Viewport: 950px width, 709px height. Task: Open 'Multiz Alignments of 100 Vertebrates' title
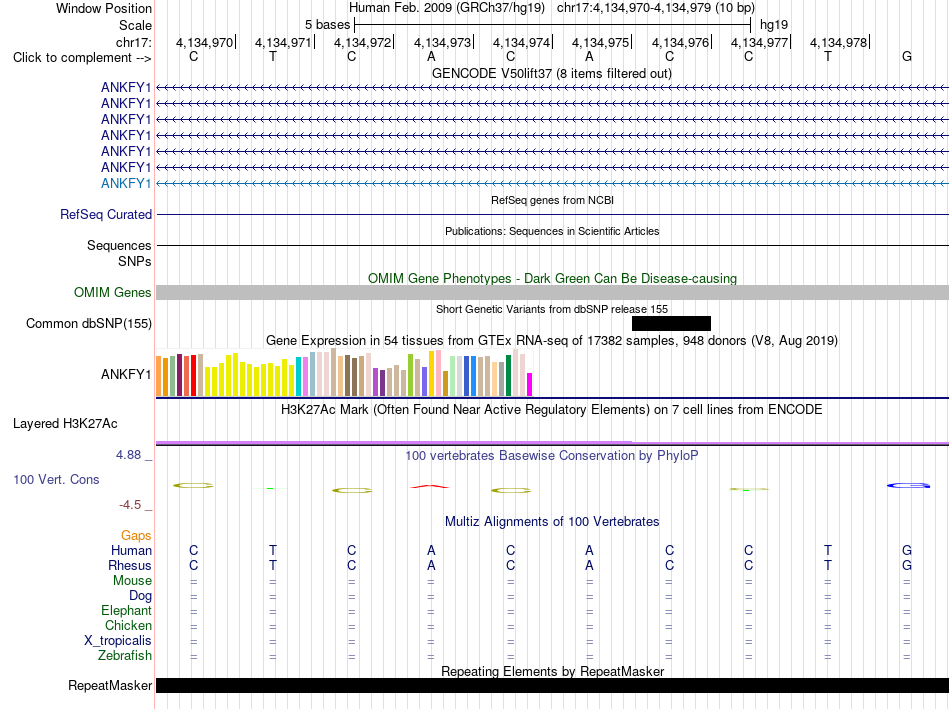[552, 522]
